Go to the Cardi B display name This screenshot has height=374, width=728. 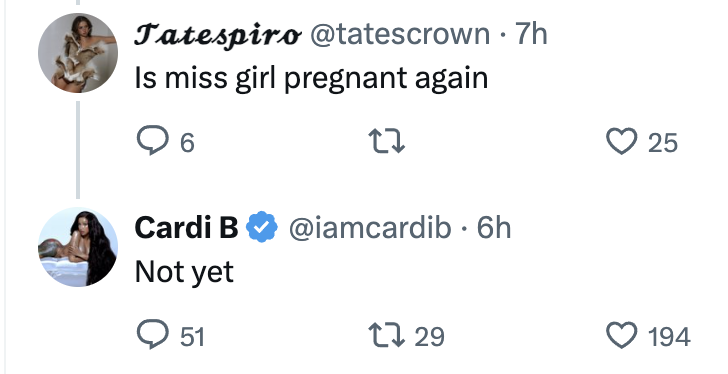point(186,227)
